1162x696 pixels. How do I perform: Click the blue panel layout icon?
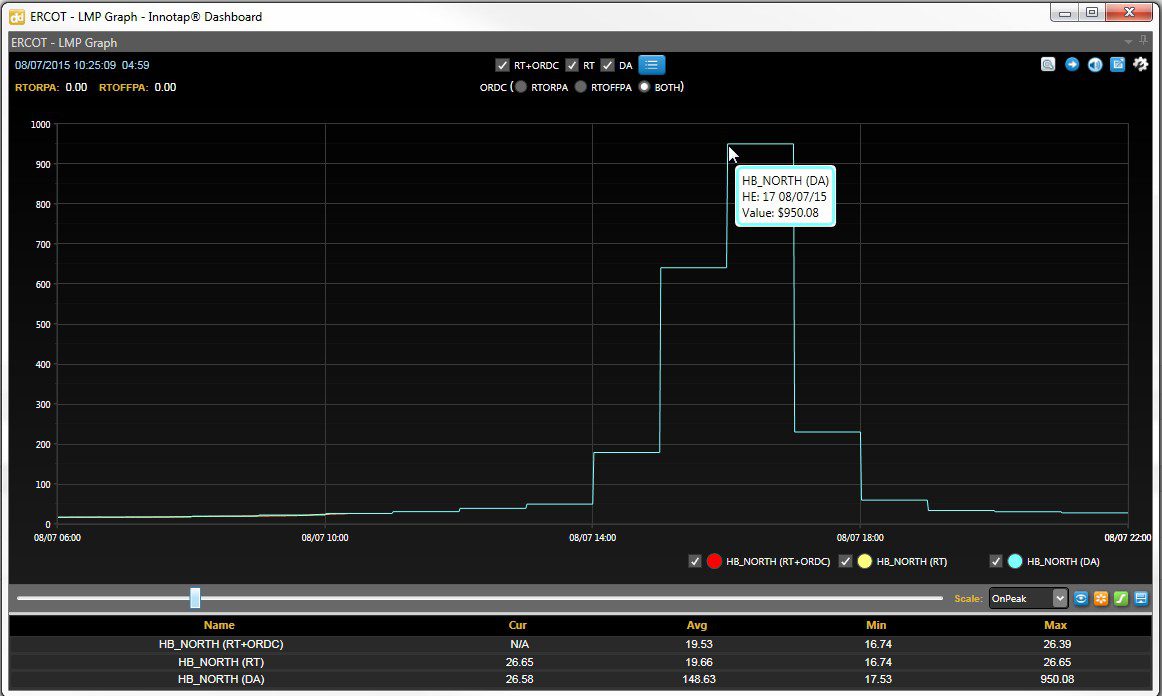click(x=1141, y=598)
